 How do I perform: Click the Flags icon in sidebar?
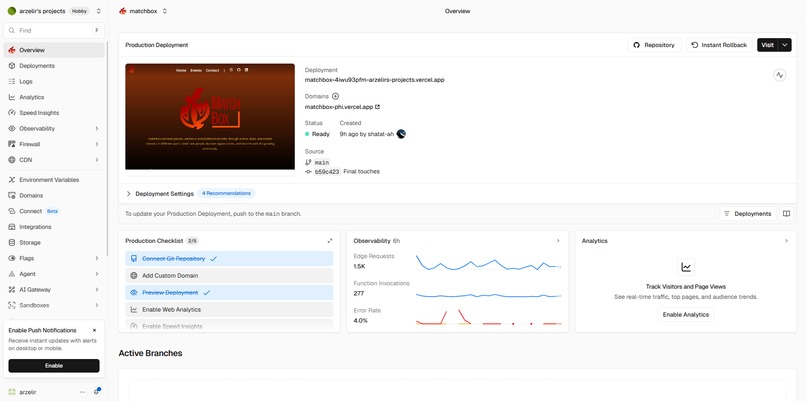(12, 258)
